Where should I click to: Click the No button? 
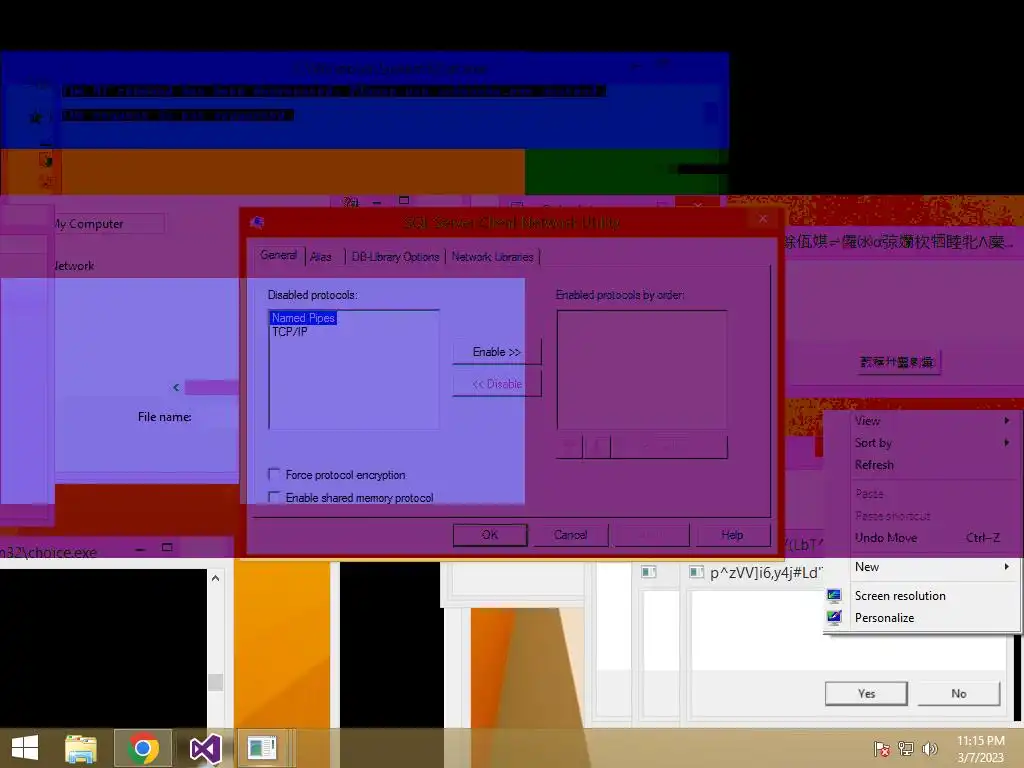point(958,694)
